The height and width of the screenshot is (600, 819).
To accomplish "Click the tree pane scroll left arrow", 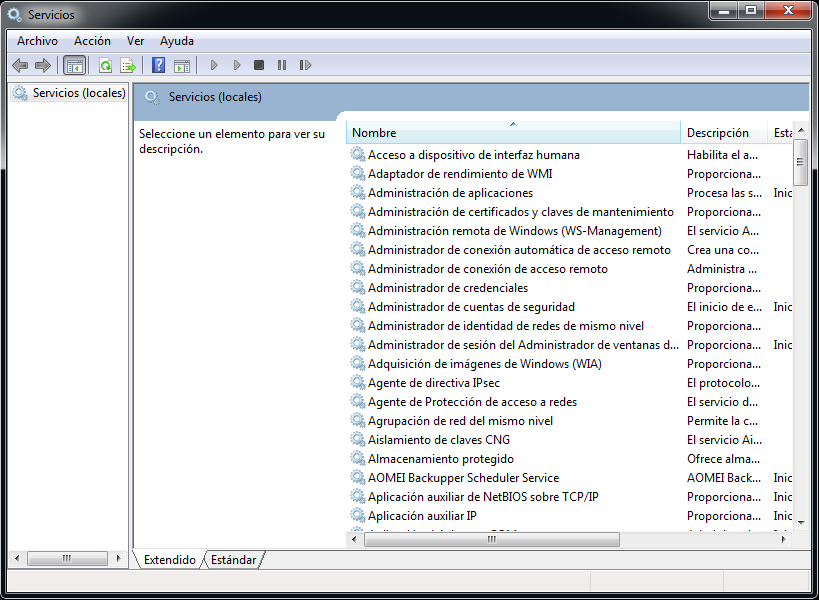I will point(17,558).
